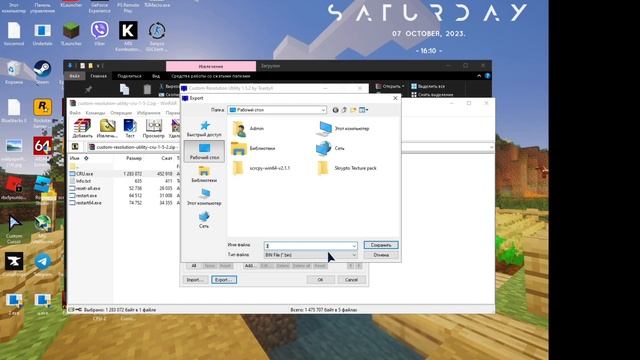Open Quick access in Export dialog sidebar
The width and height of the screenshot is (640, 360).
point(204,129)
